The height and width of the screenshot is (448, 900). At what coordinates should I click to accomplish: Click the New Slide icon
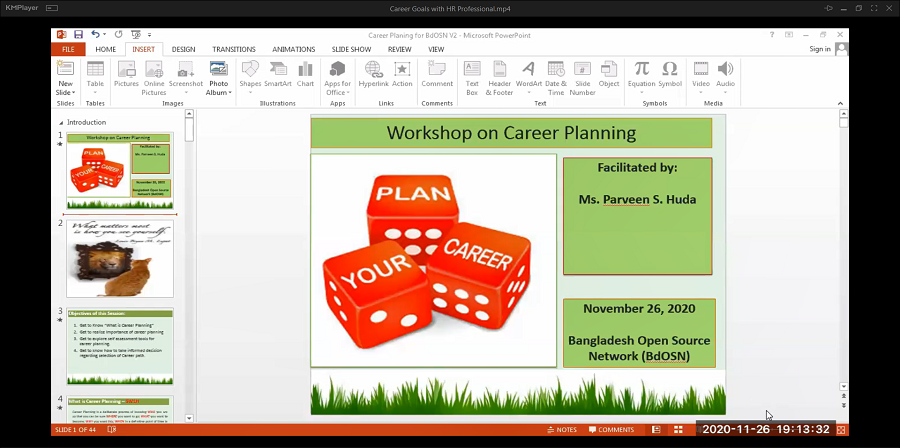pyautogui.click(x=65, y=69)
